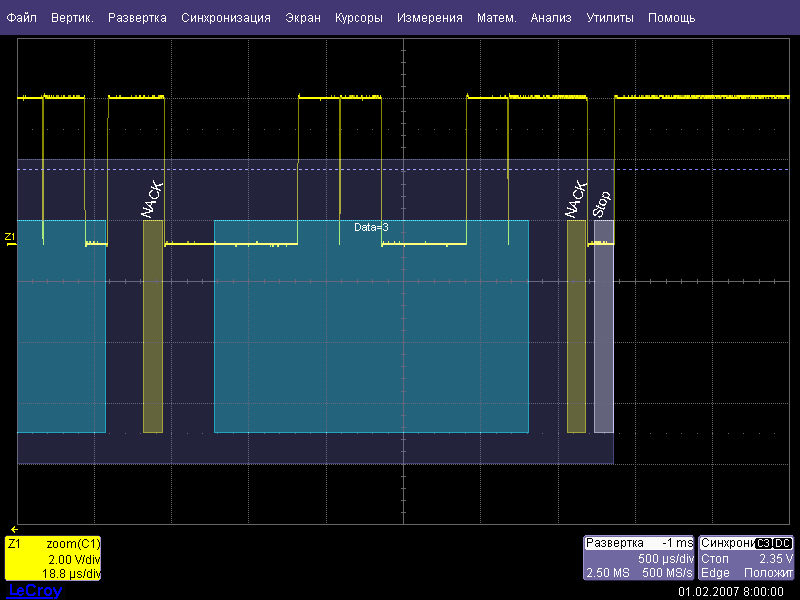The image size is (800, 600).
Task: Open the Файл menu
Action: (x=22, y=18)
